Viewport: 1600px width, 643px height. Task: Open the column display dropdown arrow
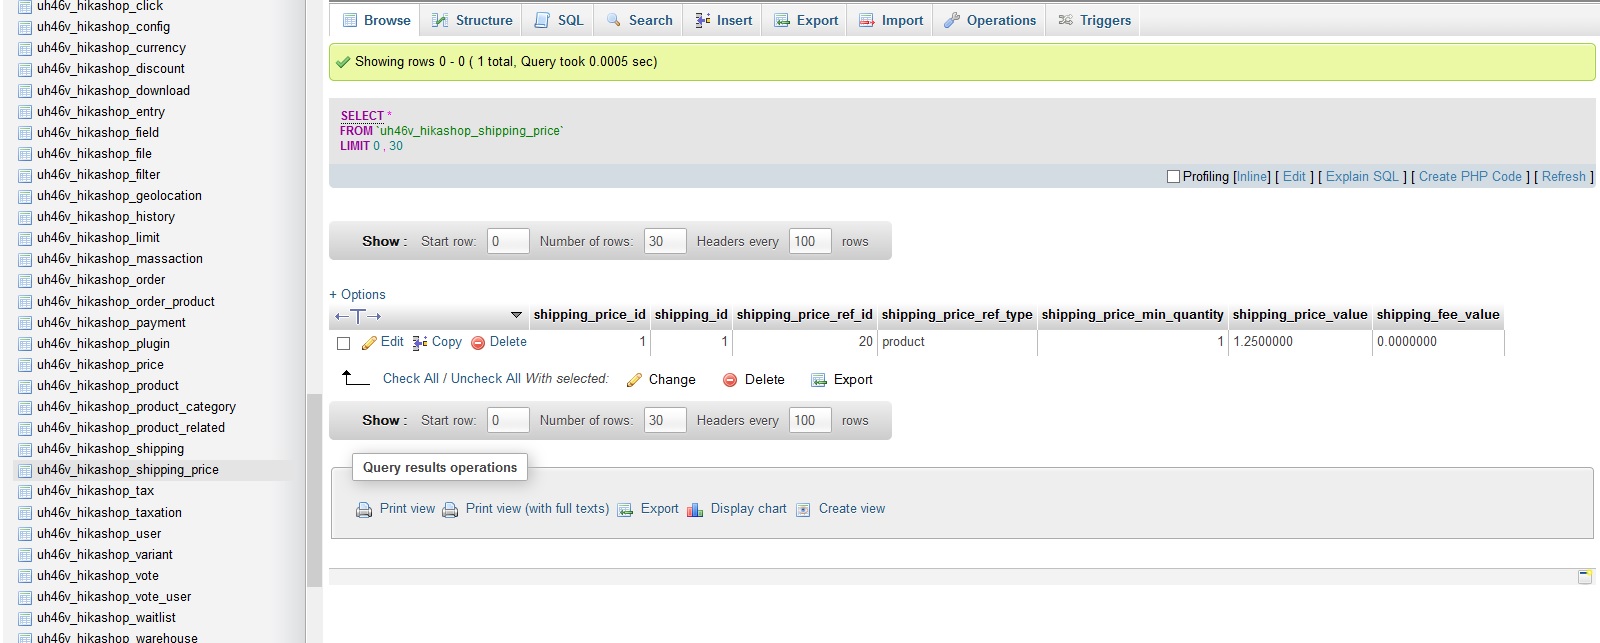[x=516, y=315]
